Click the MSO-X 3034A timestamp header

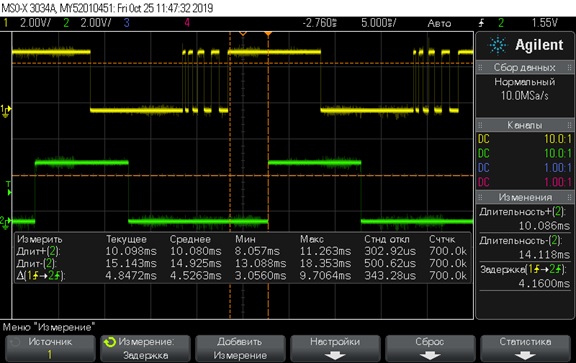click(x=107, y=8)
